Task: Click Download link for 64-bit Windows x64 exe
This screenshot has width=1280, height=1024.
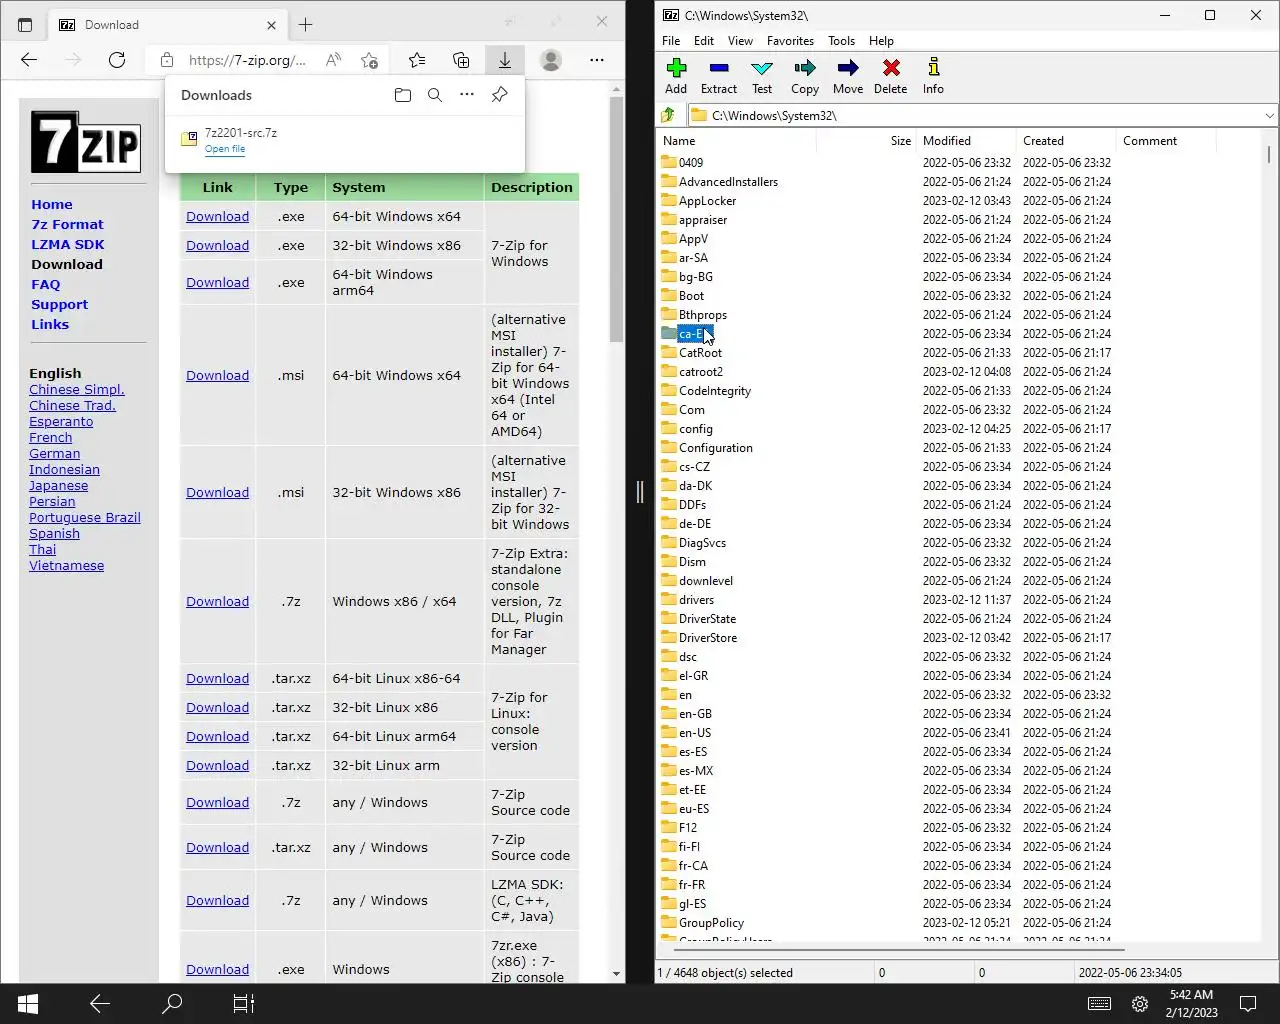Action: coord(217,217)
